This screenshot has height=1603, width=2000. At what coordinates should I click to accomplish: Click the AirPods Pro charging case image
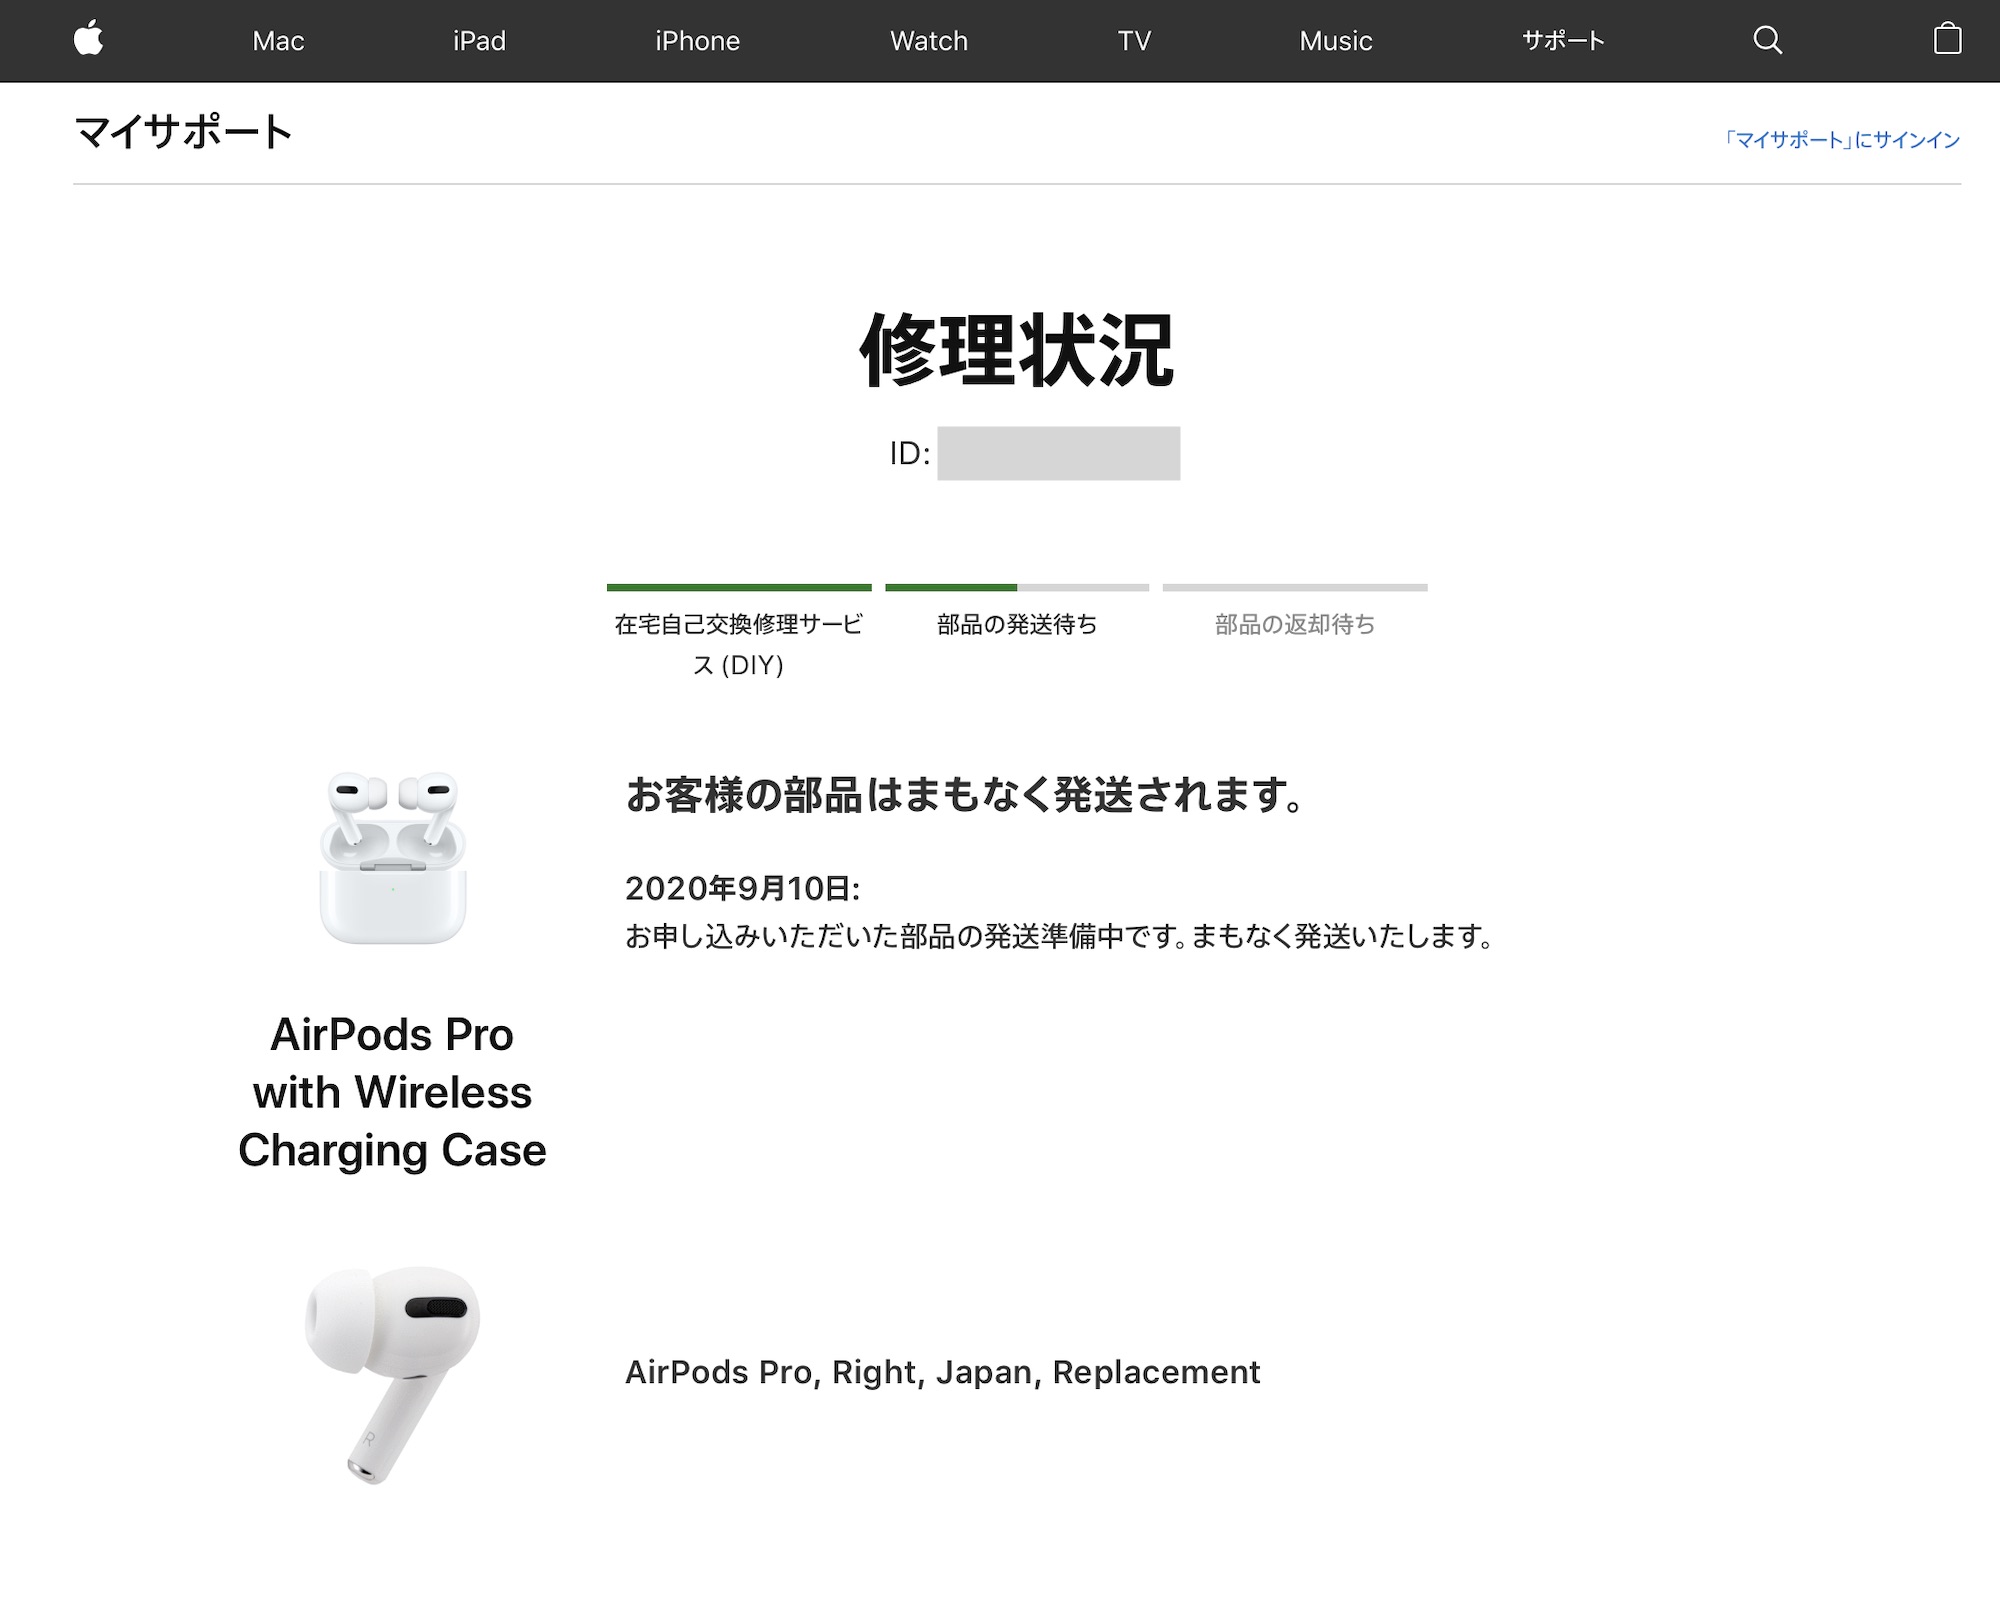393,858
